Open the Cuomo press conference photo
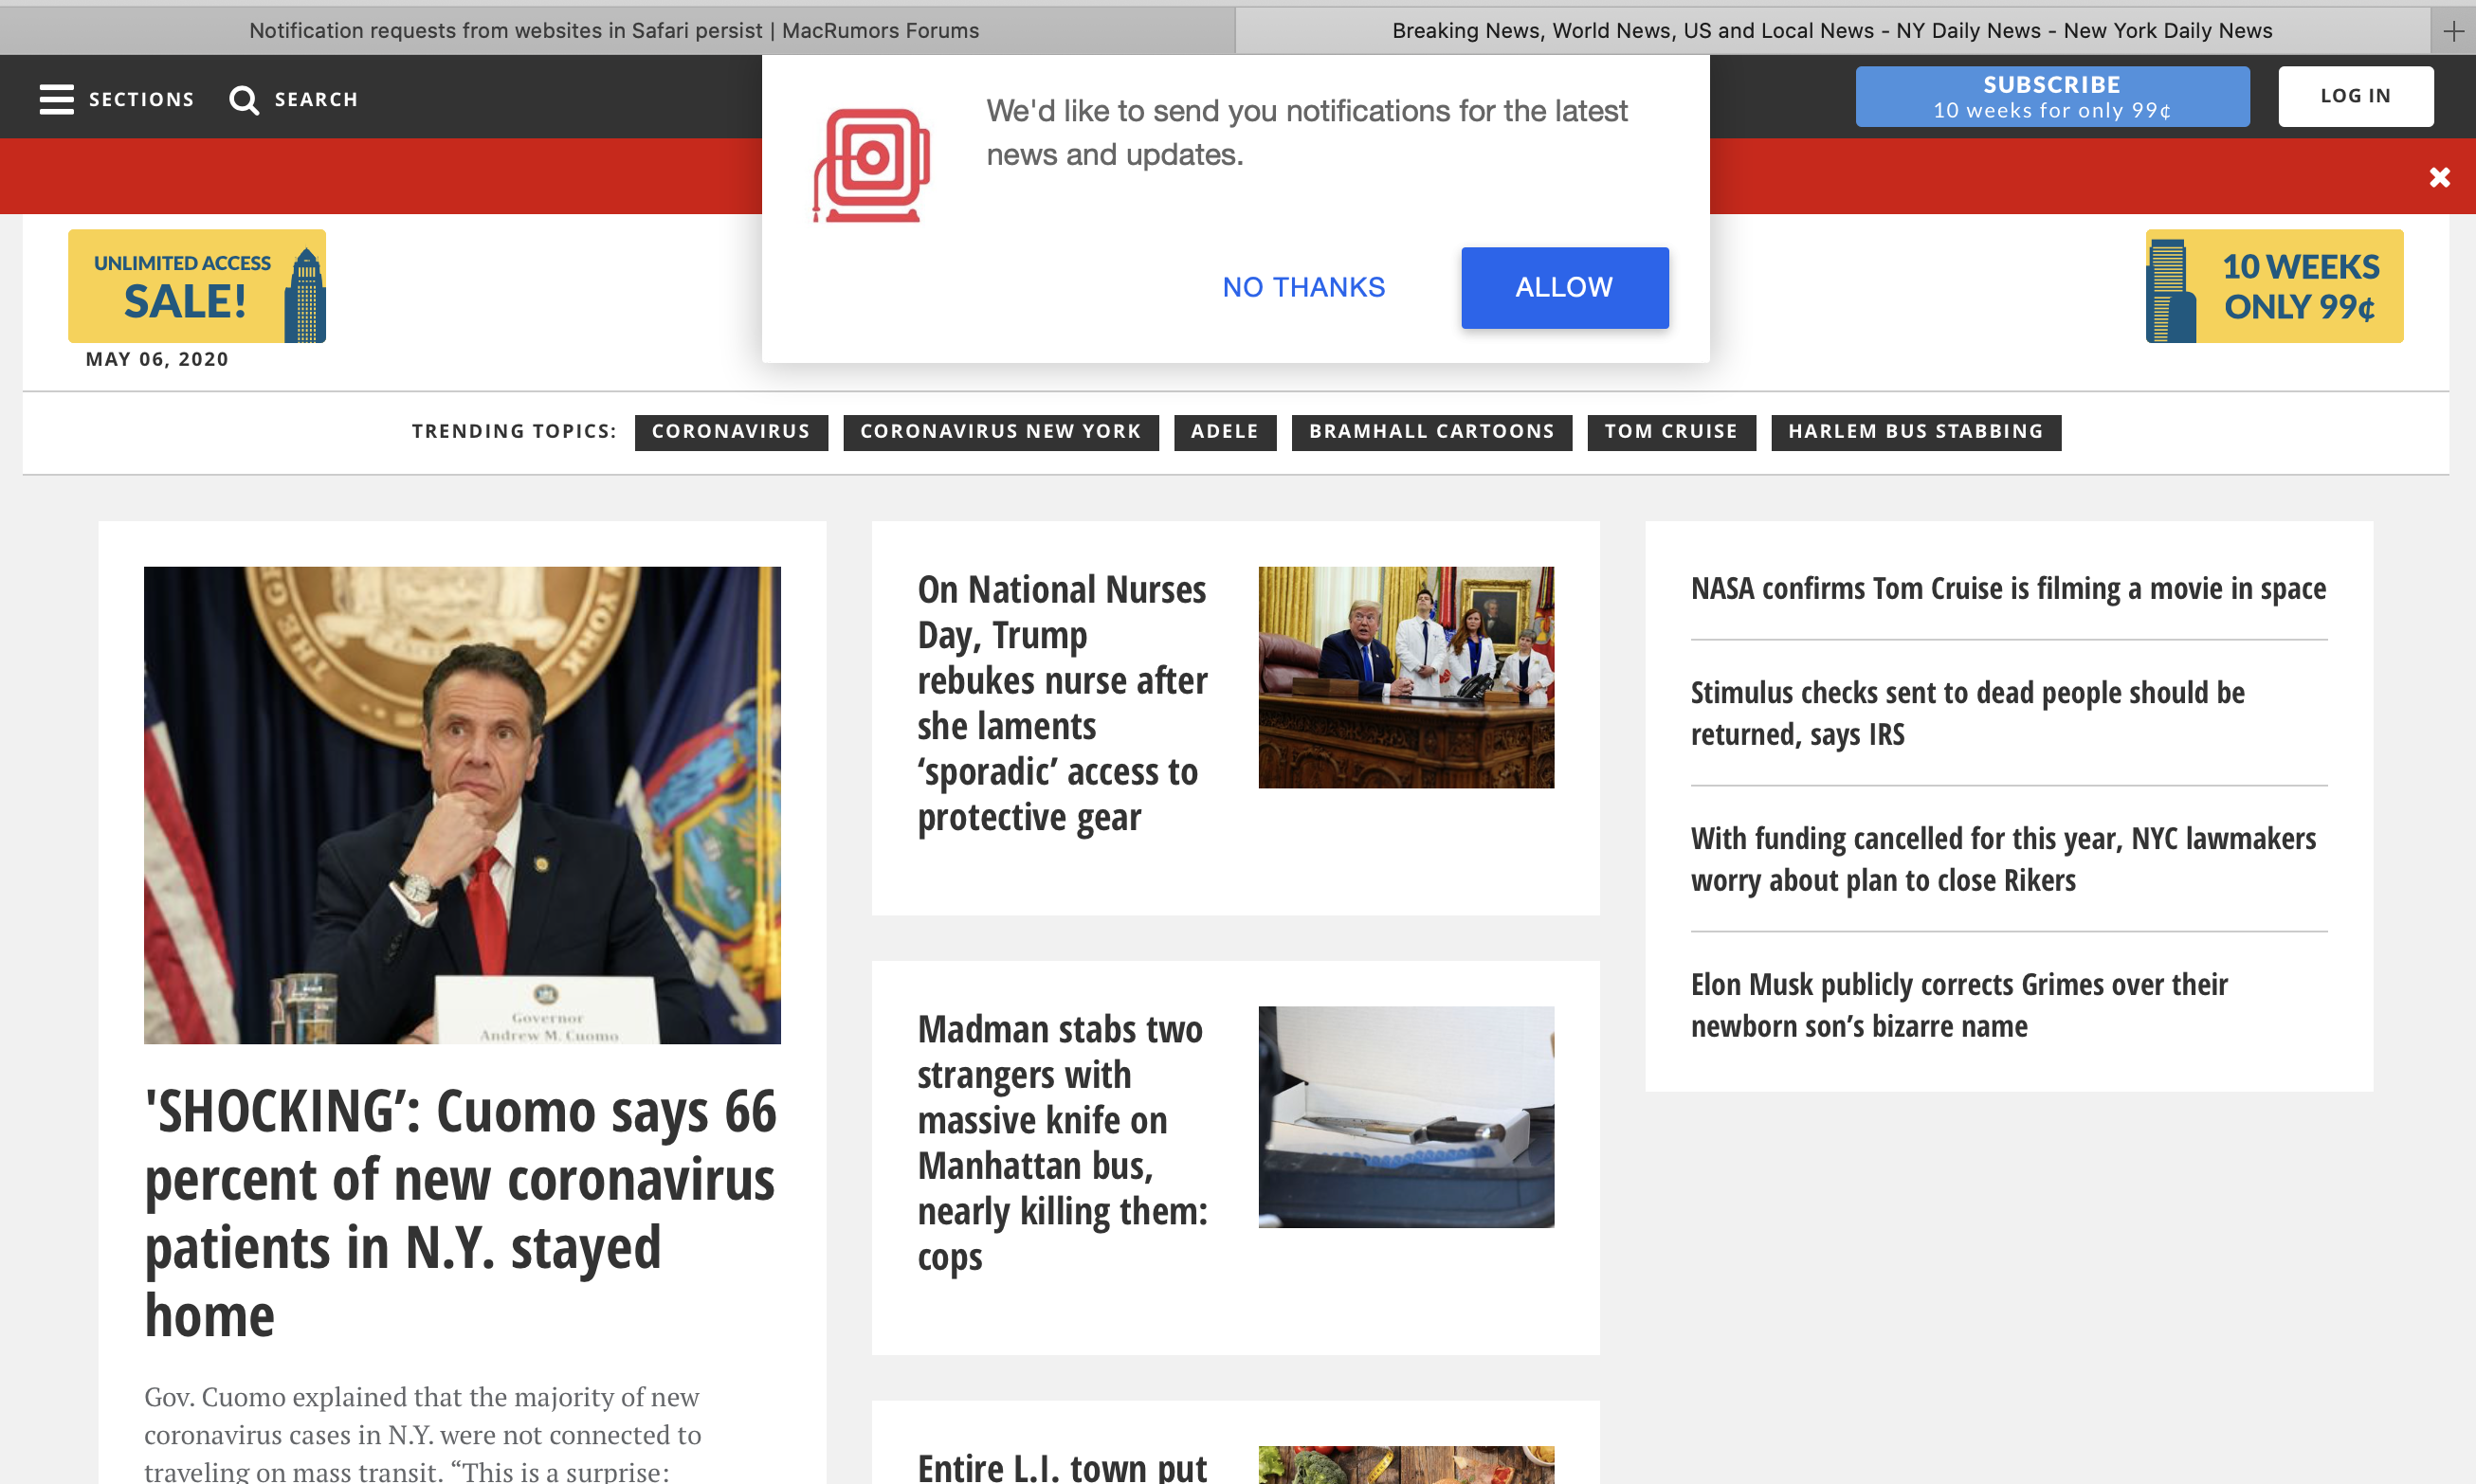This screenshot has height=1484, width=2476. 462,804
